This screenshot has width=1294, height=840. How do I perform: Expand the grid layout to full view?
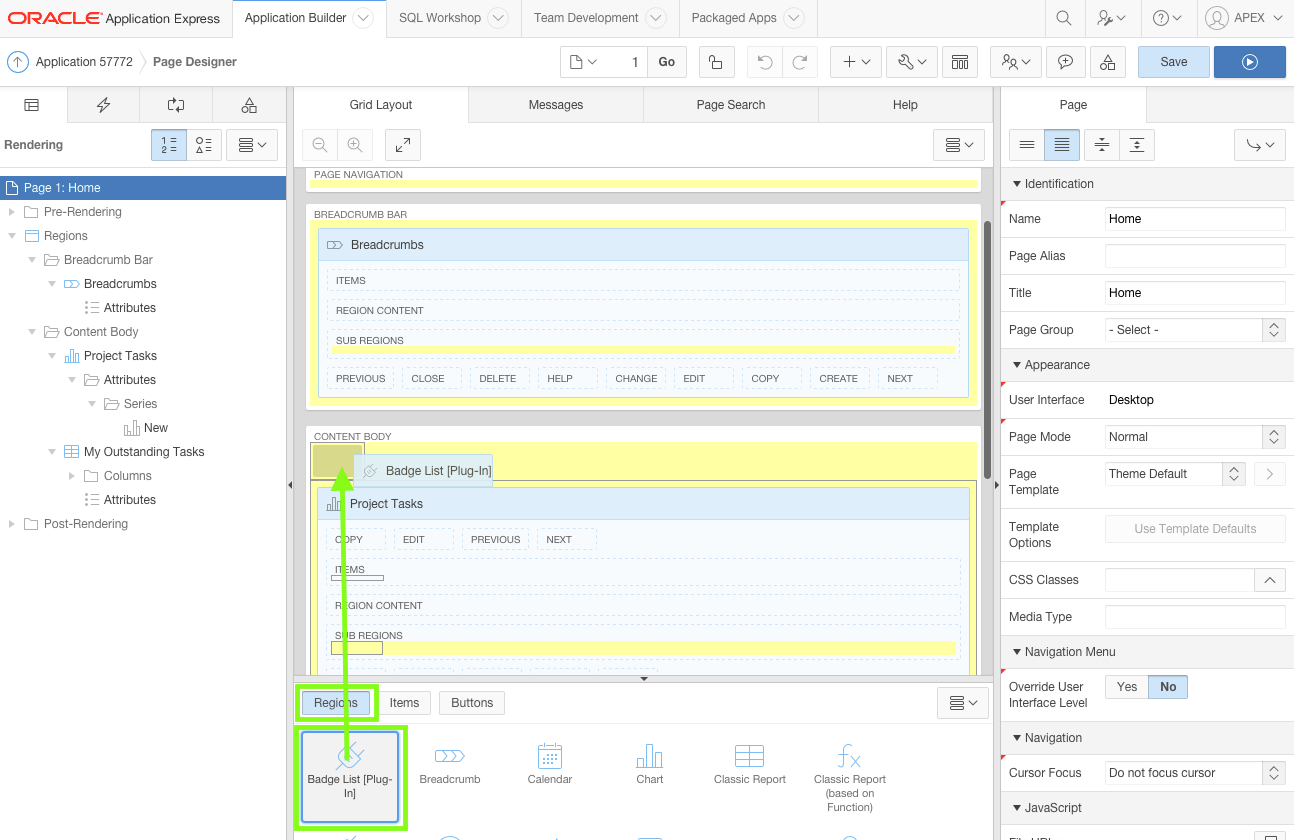(x=402, y=145)
